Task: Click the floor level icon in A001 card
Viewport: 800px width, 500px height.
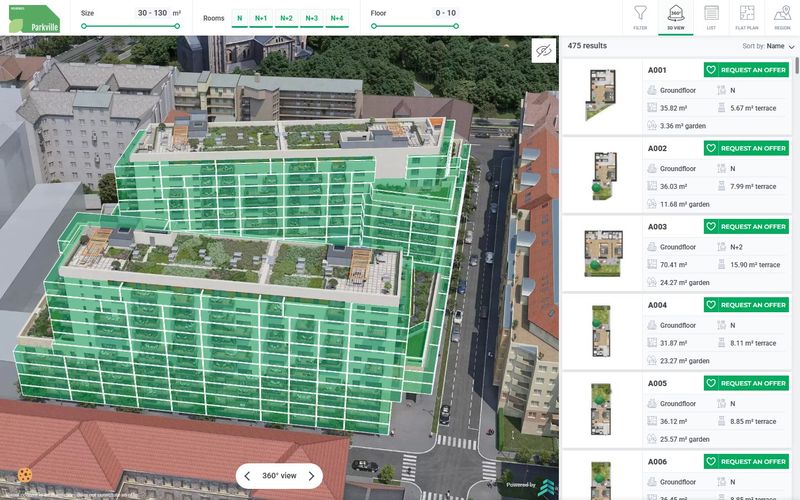Action: pos(652,90)
